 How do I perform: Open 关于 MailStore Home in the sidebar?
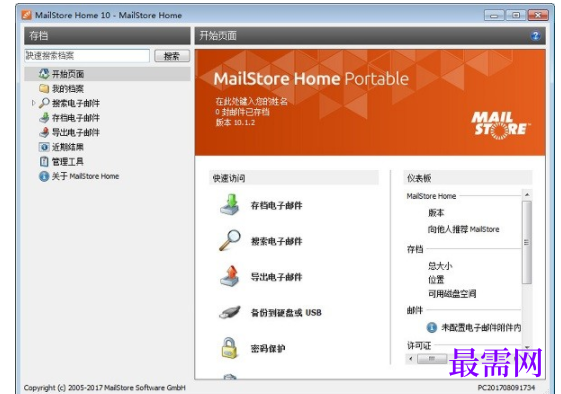click(x=86, y=176)
